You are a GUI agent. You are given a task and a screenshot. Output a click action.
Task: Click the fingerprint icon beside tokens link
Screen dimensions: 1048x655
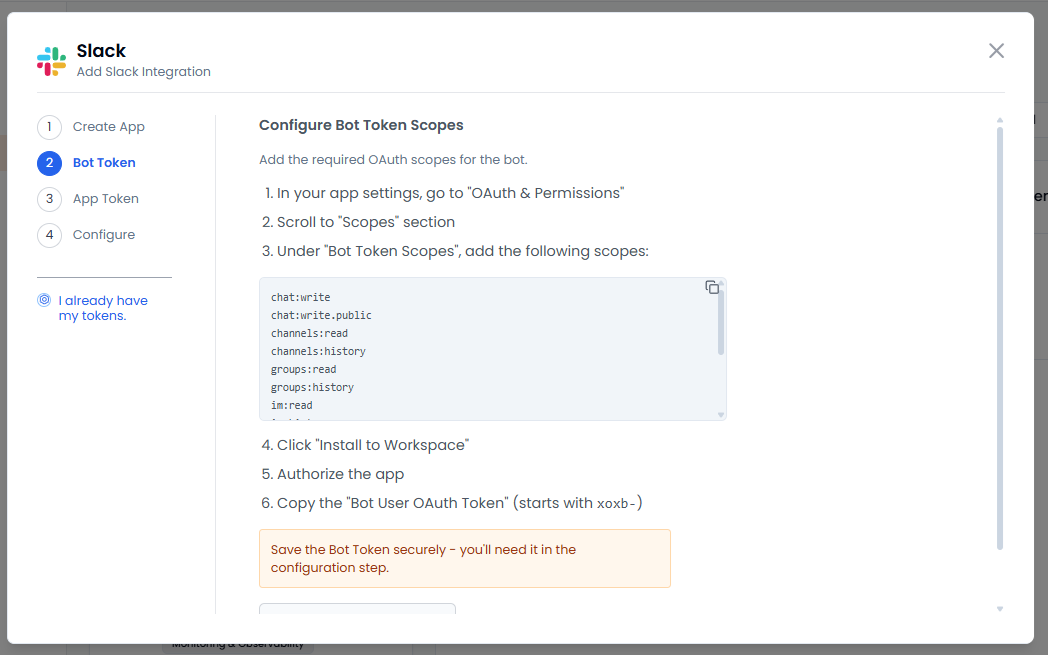coord(44,300)
